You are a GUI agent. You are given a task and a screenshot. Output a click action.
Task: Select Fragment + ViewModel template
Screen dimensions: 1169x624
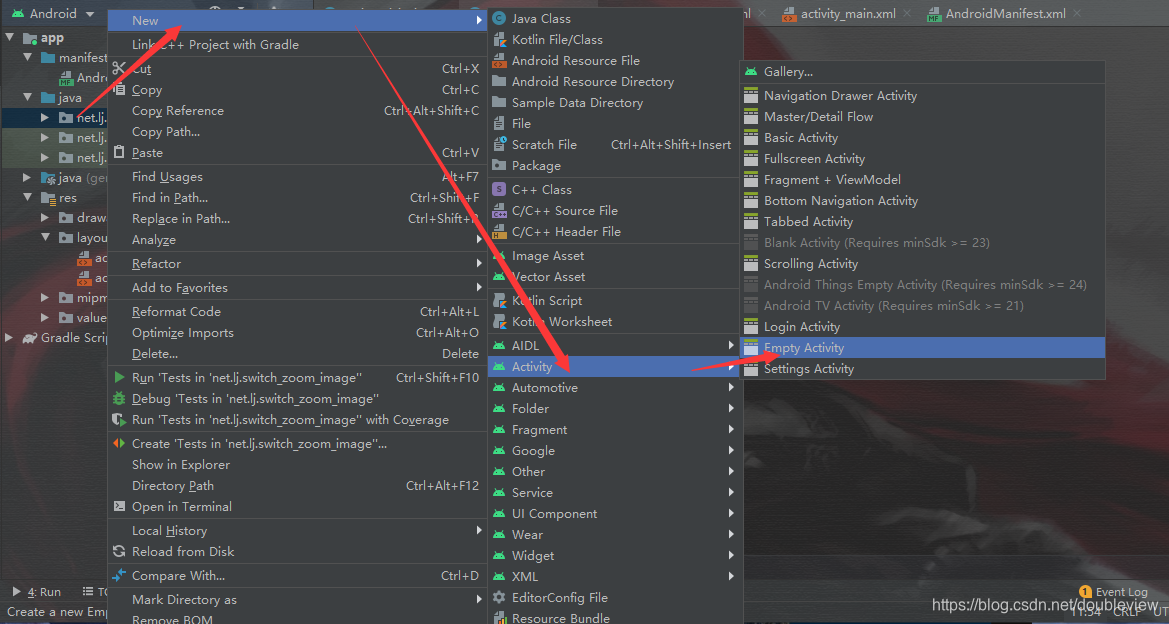point(922,180)
